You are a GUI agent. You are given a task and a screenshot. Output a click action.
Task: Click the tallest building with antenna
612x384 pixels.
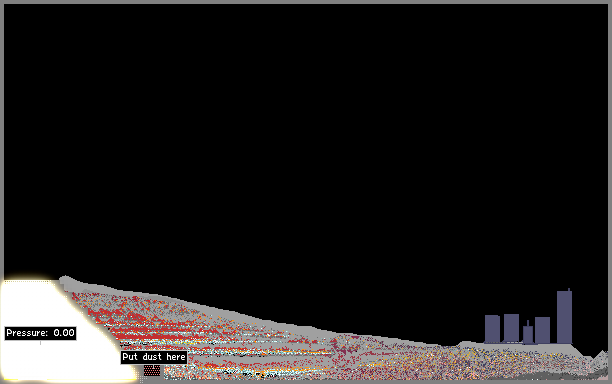coord(564,317)
